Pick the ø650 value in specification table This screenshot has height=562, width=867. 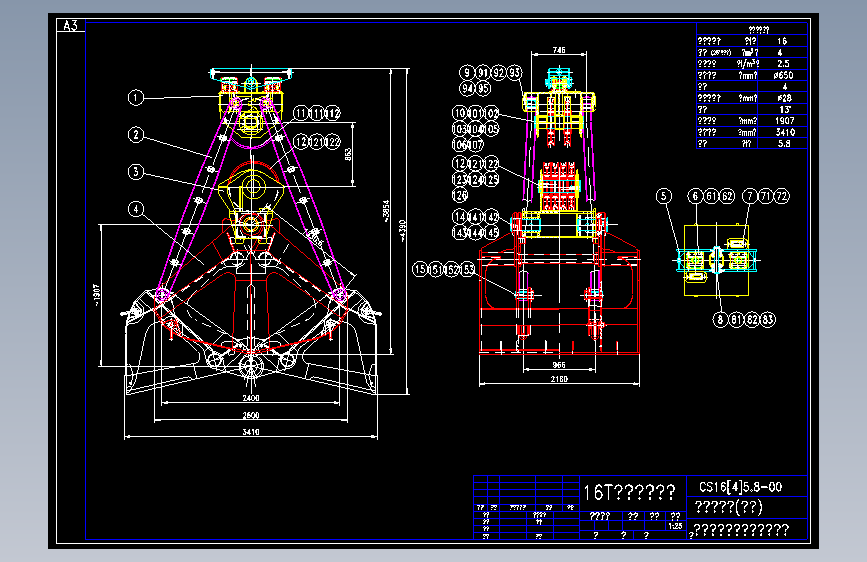coord(784,75)
